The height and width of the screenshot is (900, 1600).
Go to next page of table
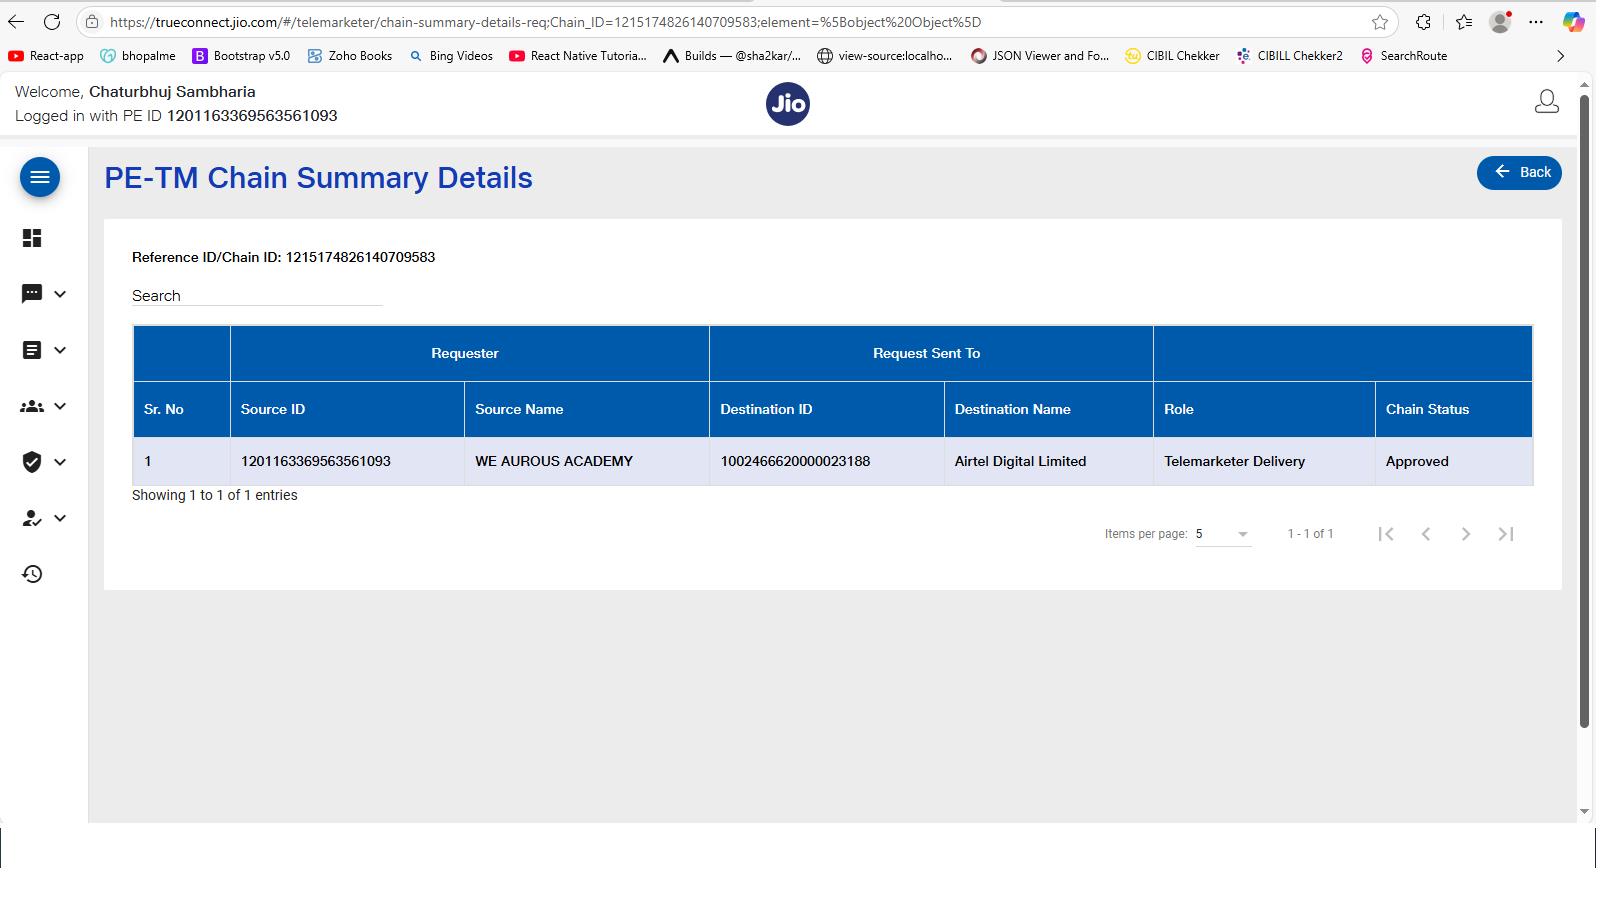1466,534
